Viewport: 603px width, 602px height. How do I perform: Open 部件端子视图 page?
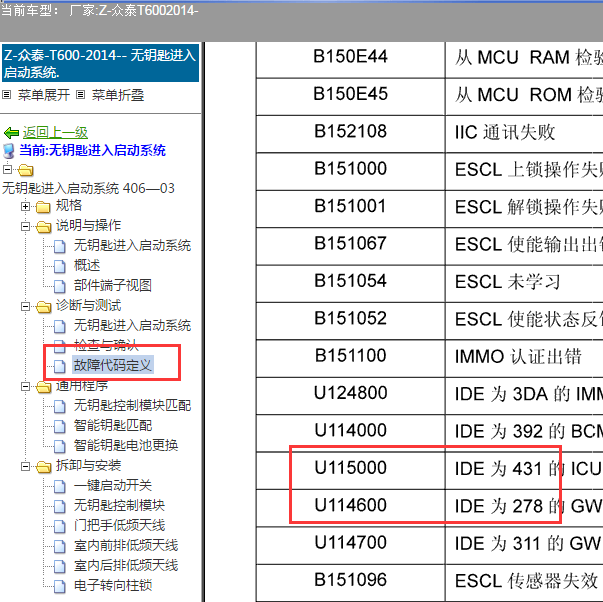coord(113,285)
